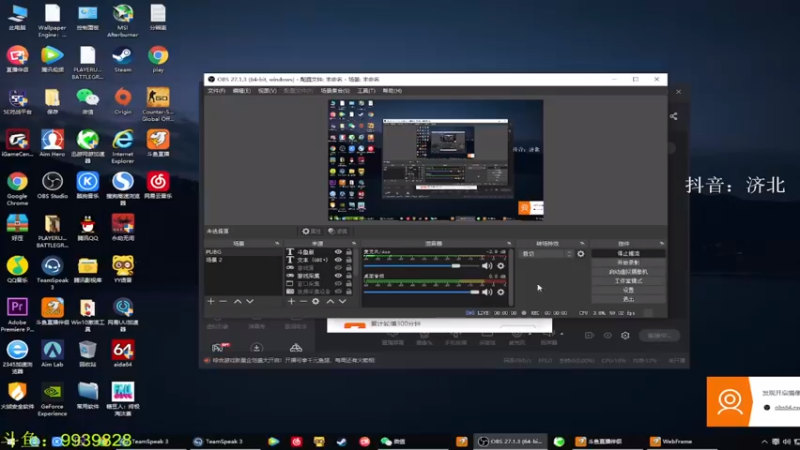Open the 工具(T) menu in OBS

(x=366, y=91)
